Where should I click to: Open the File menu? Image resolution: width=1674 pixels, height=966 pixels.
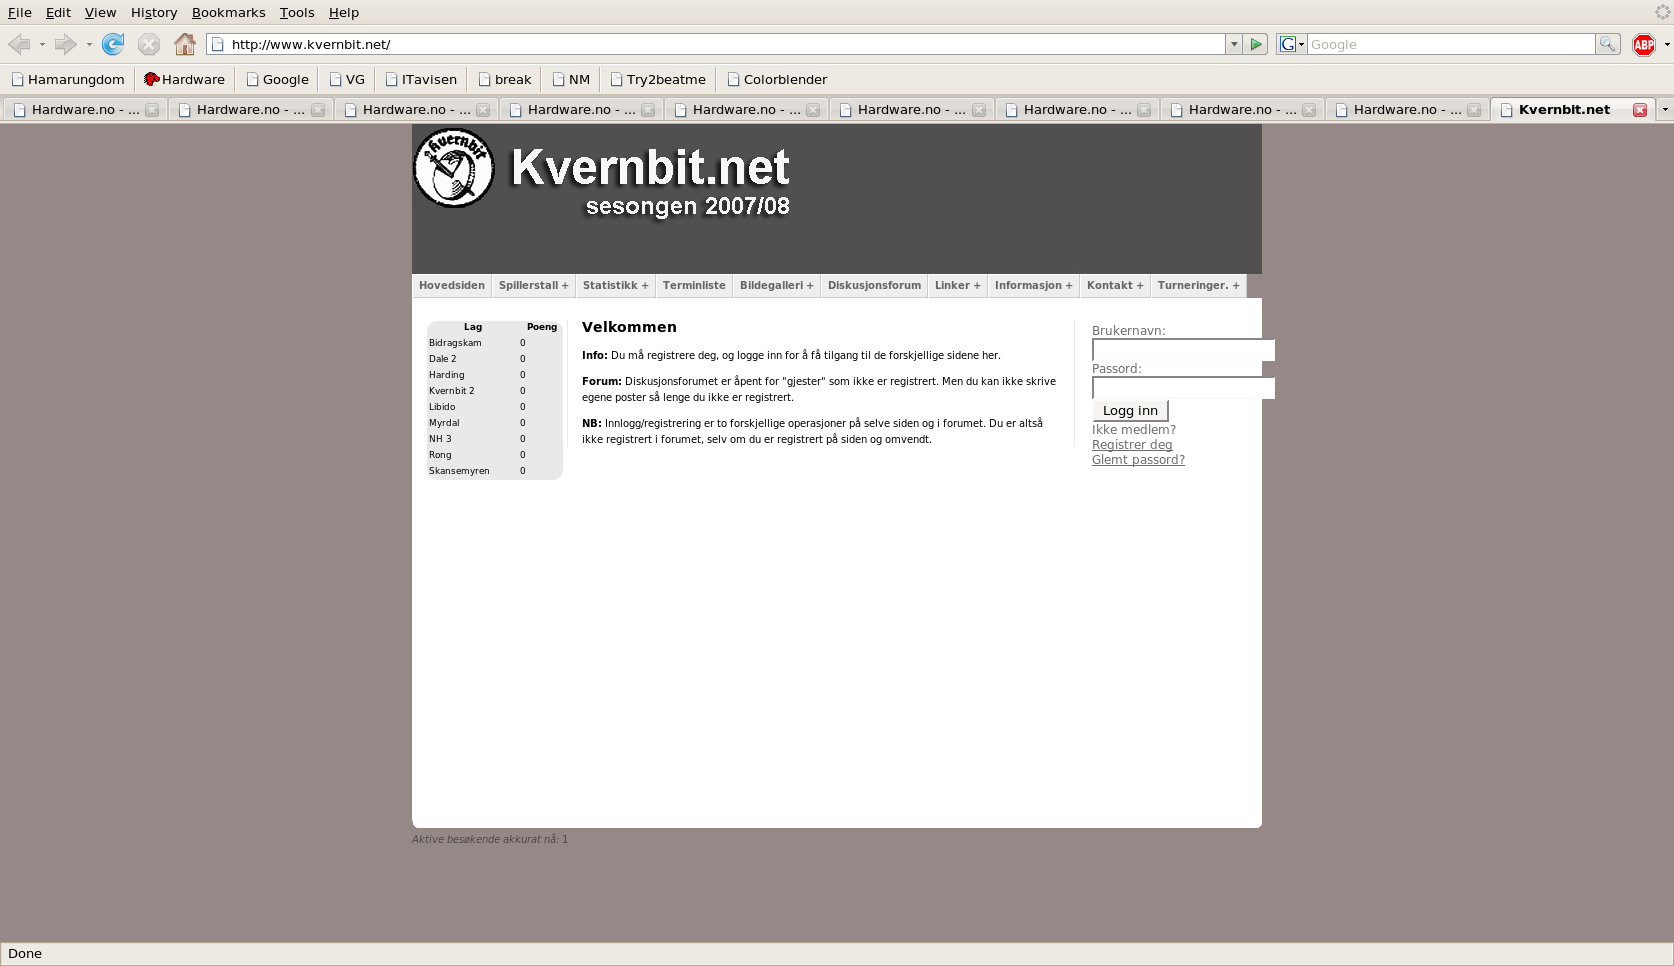tap(20, 12)
